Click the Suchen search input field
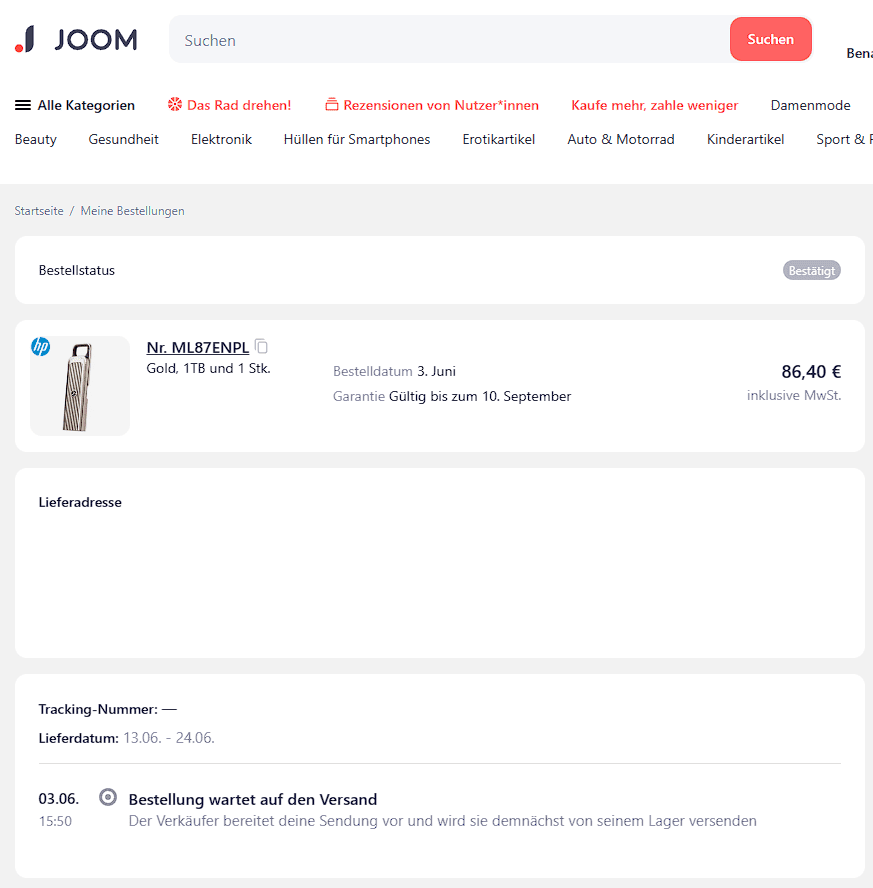Image resolution: width=873 pixels, height=888 pixels. coord(450,40)
